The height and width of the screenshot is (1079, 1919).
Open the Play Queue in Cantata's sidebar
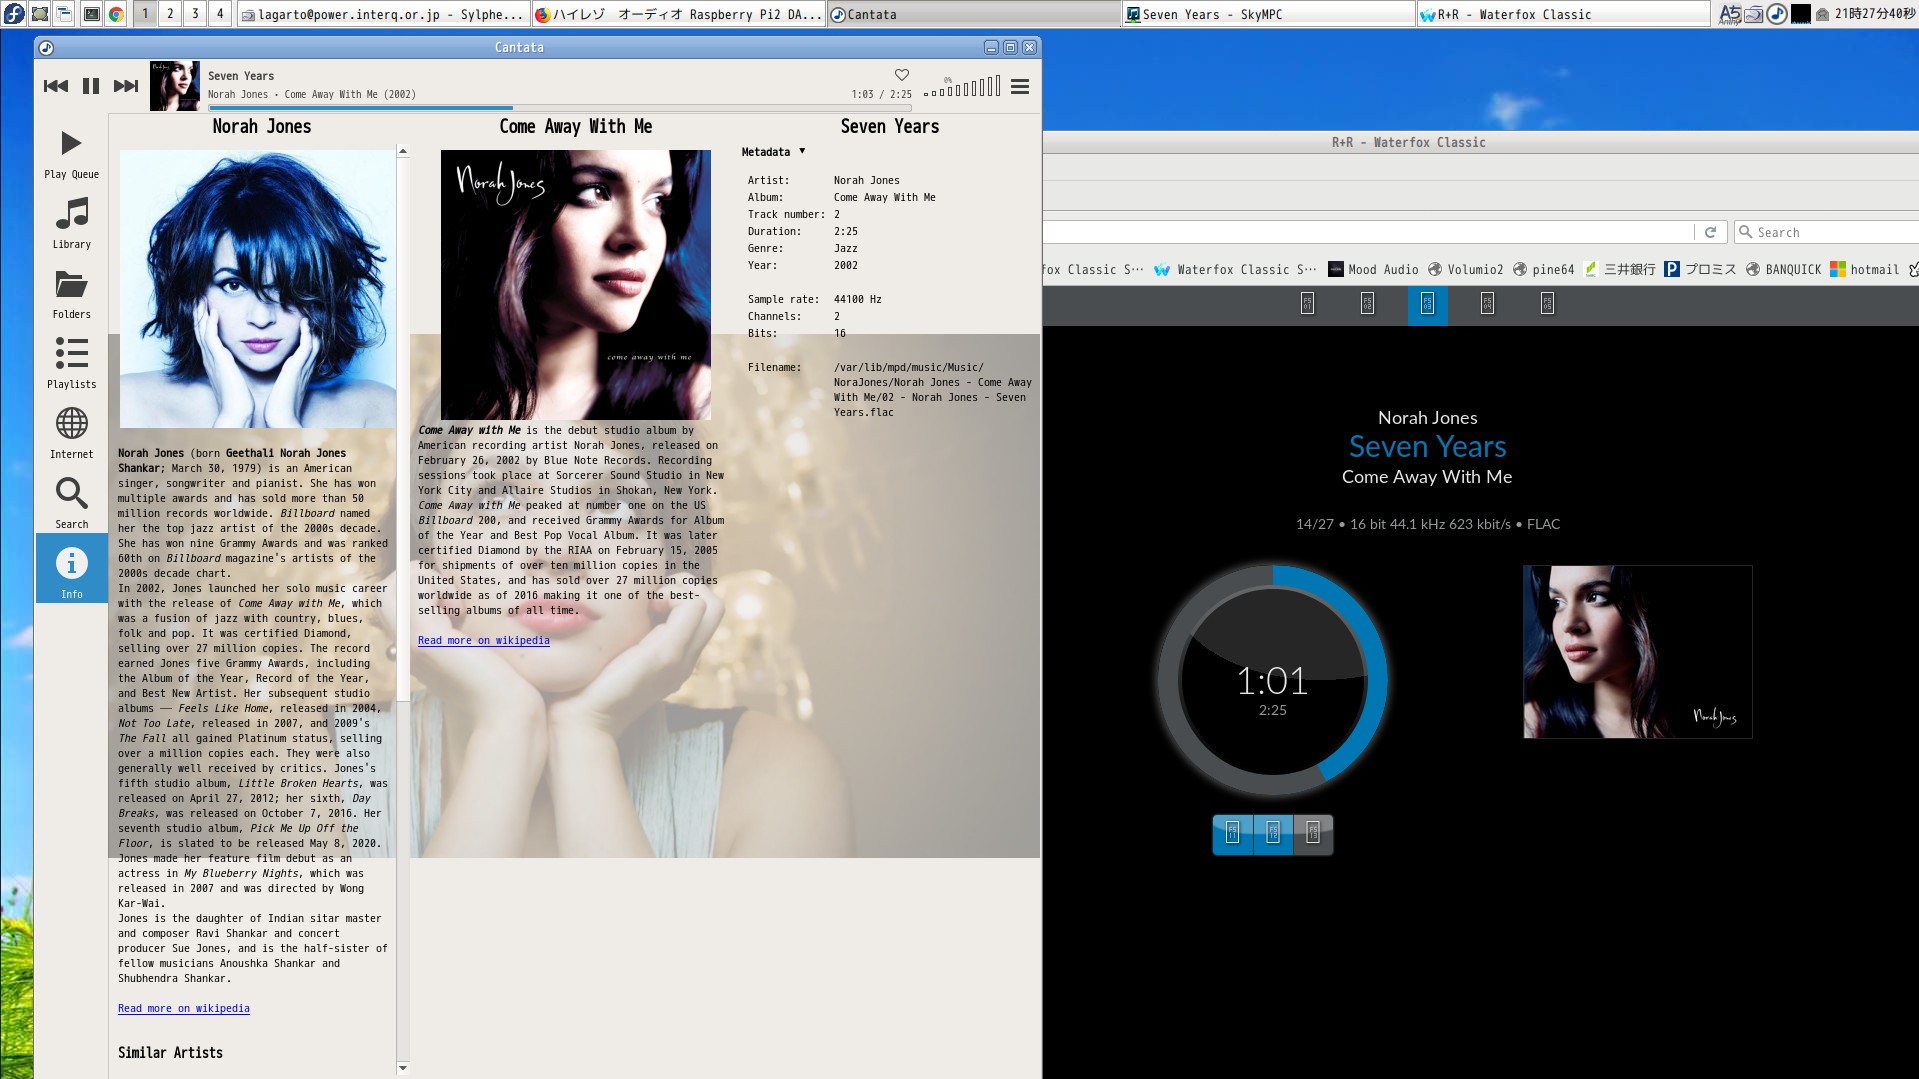(x=70, y=150)
